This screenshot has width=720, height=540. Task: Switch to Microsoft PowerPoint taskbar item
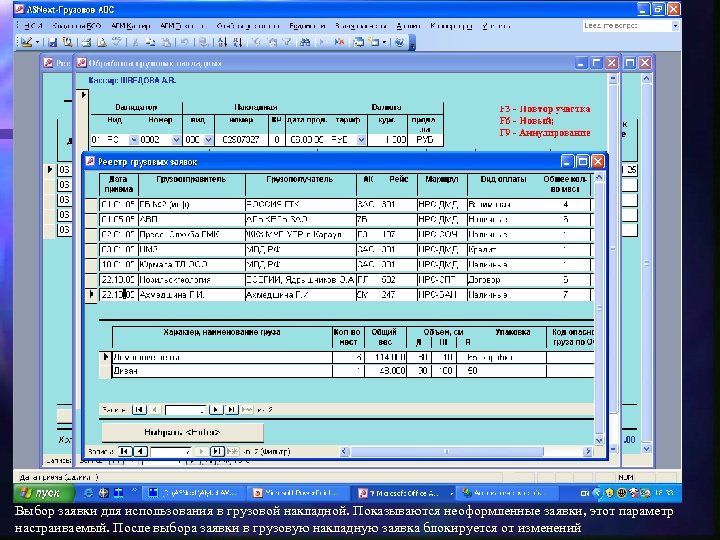(x=299, y=493)
